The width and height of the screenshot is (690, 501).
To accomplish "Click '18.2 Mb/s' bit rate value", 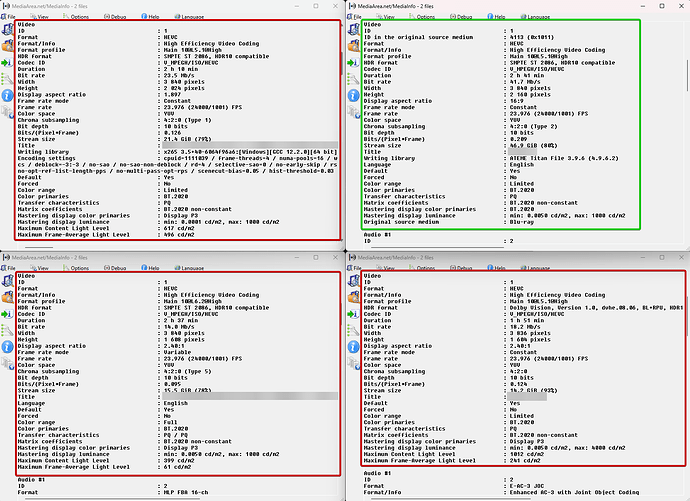I will coord(525,326).
